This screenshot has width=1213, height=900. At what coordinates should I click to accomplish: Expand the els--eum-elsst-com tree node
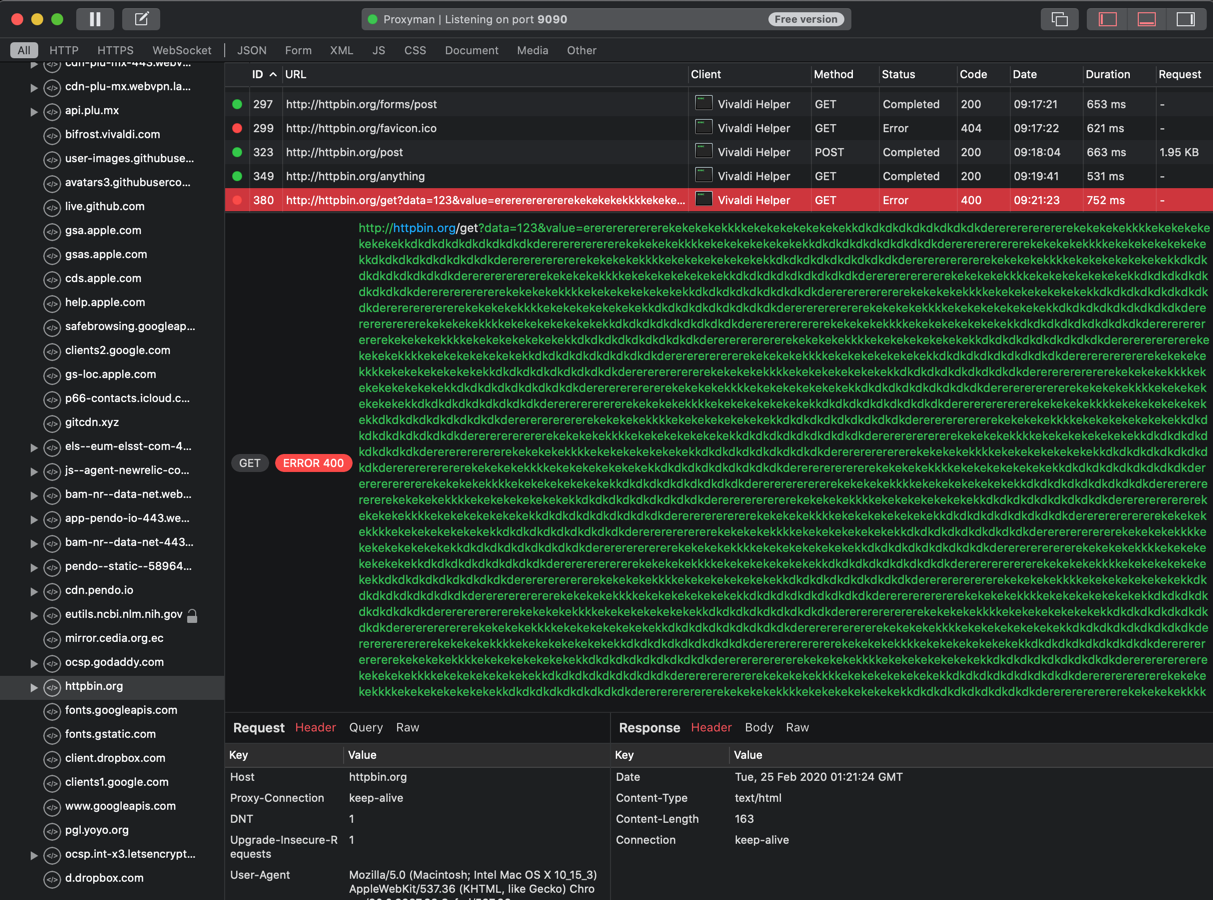click(x=34, y=447)
